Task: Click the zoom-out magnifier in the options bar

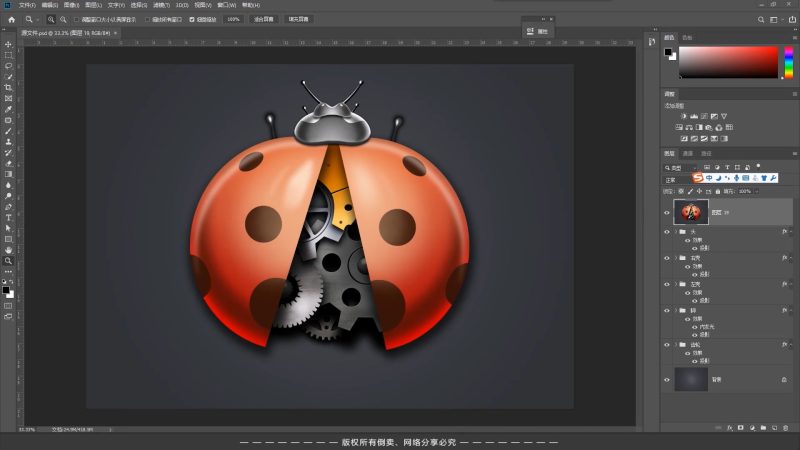Action: click(64, 19)
